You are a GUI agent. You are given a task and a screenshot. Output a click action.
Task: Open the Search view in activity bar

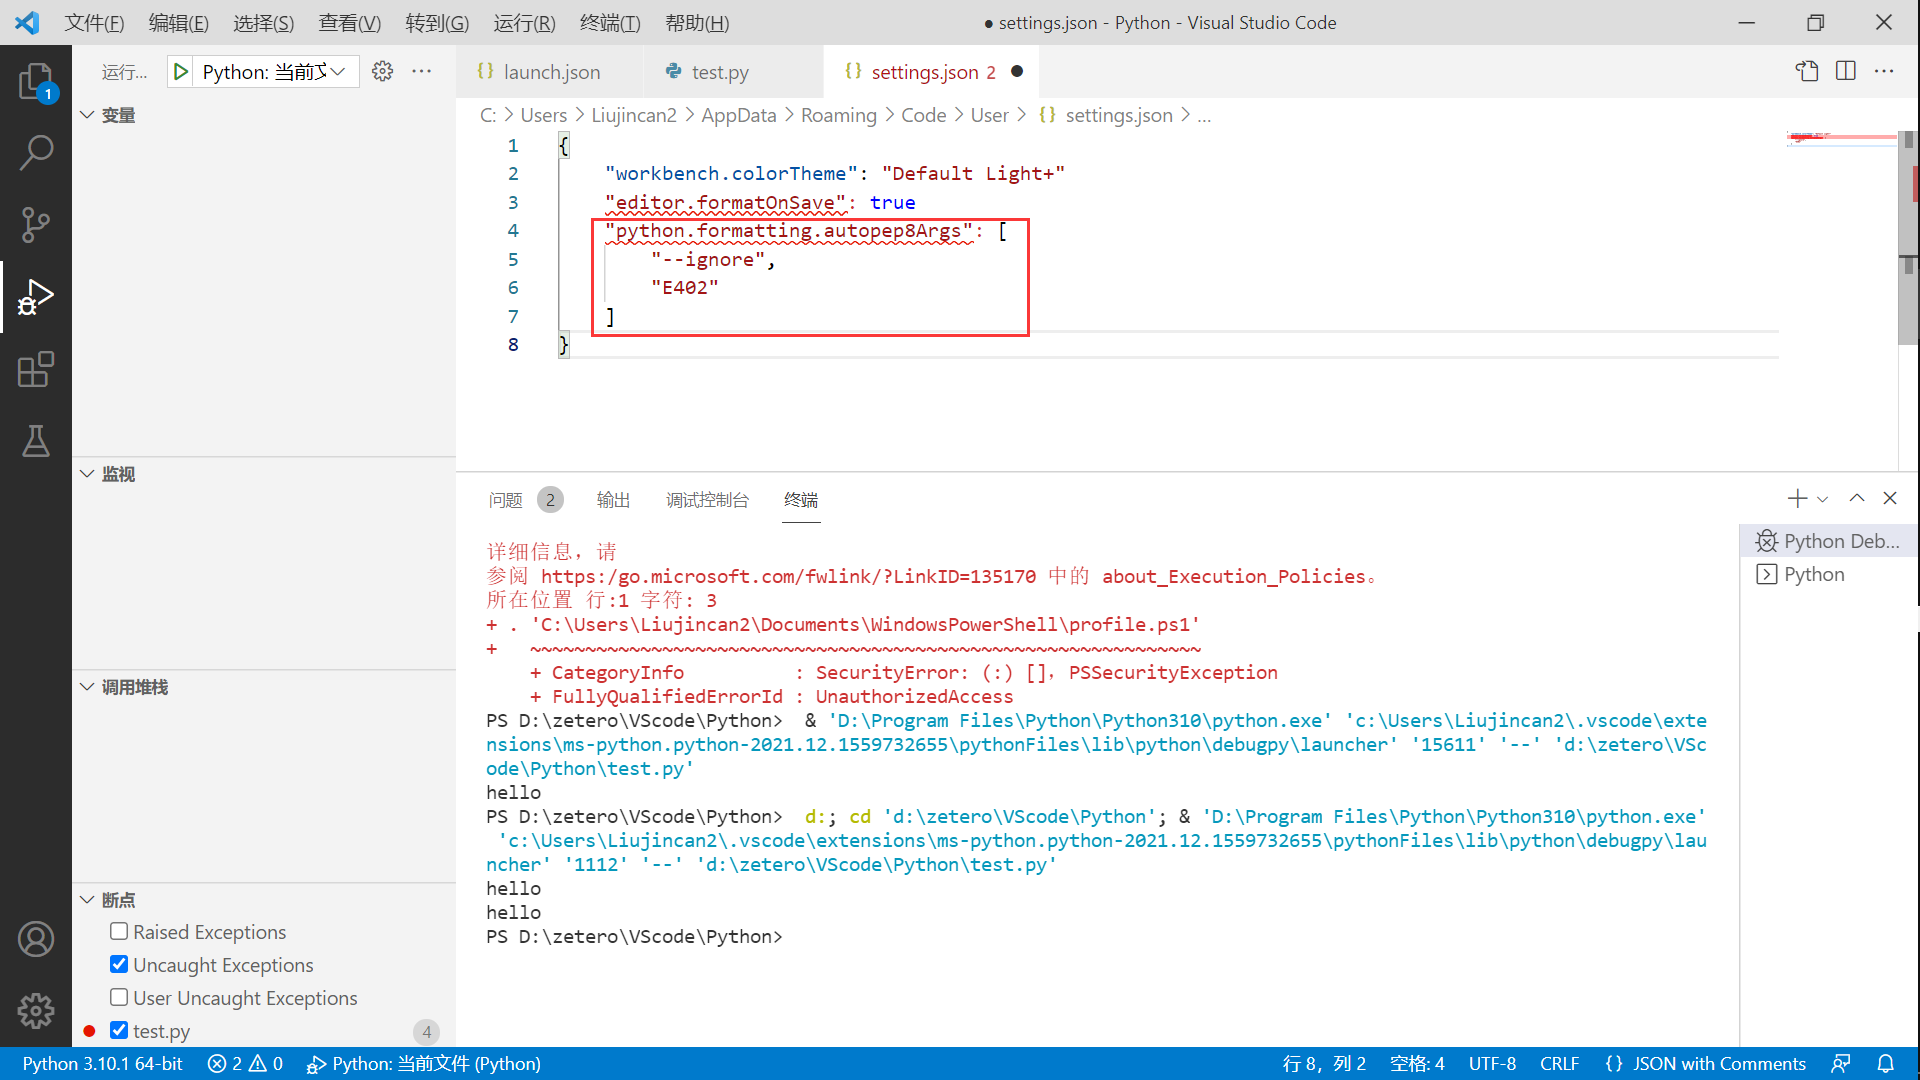coord(36,153)
